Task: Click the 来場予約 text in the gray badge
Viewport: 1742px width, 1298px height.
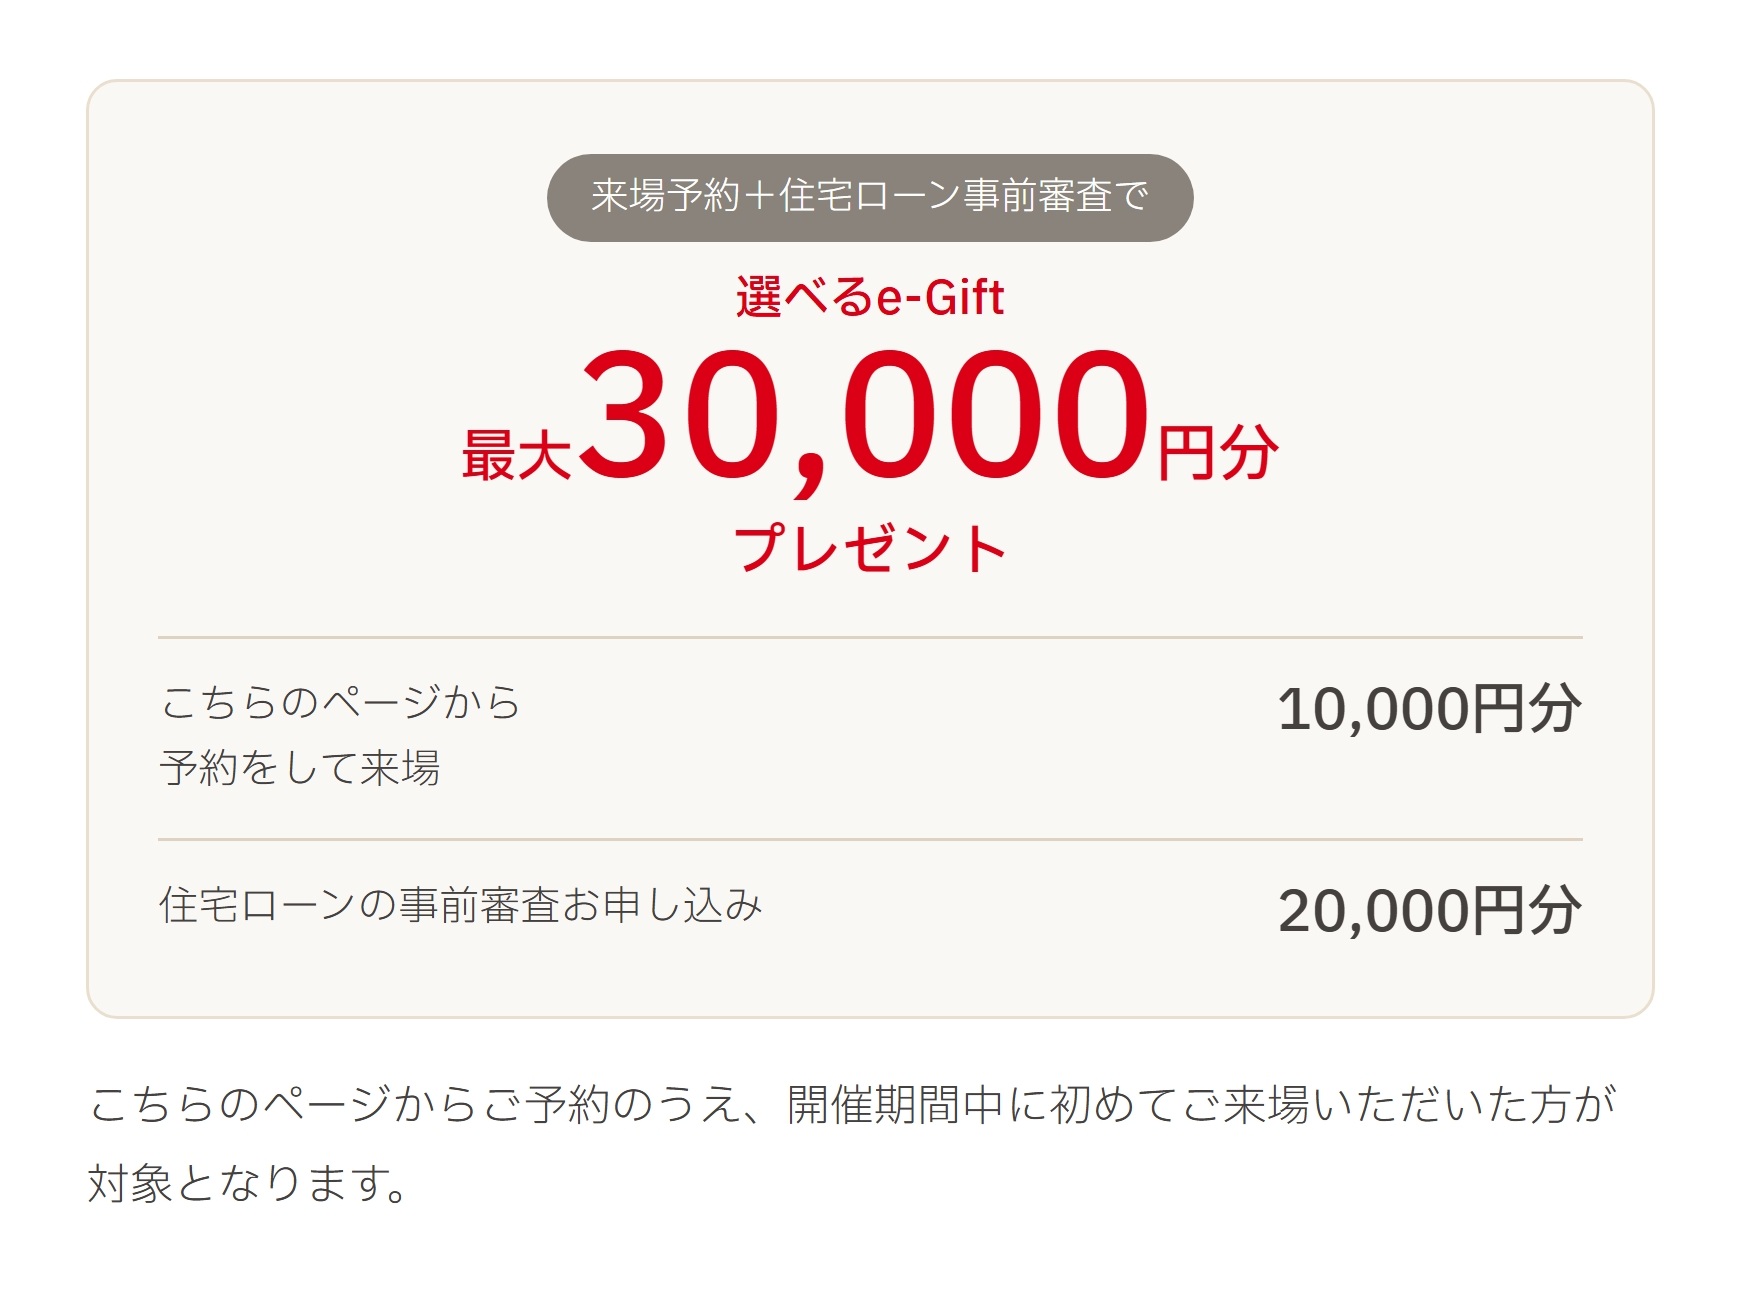Action: (665, 196)
